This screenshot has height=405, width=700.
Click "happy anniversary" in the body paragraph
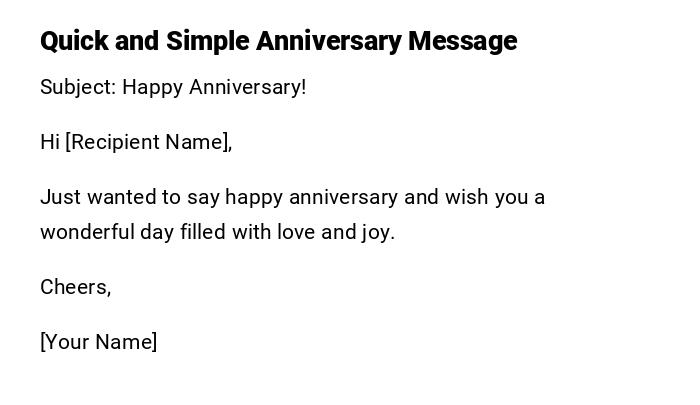click(x=311, y=197)
